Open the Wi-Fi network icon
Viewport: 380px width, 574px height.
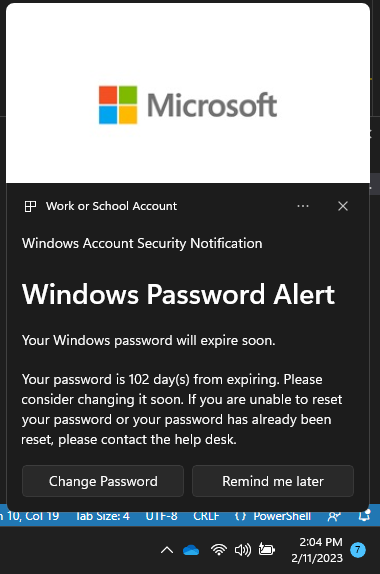(x=219, y=550)
